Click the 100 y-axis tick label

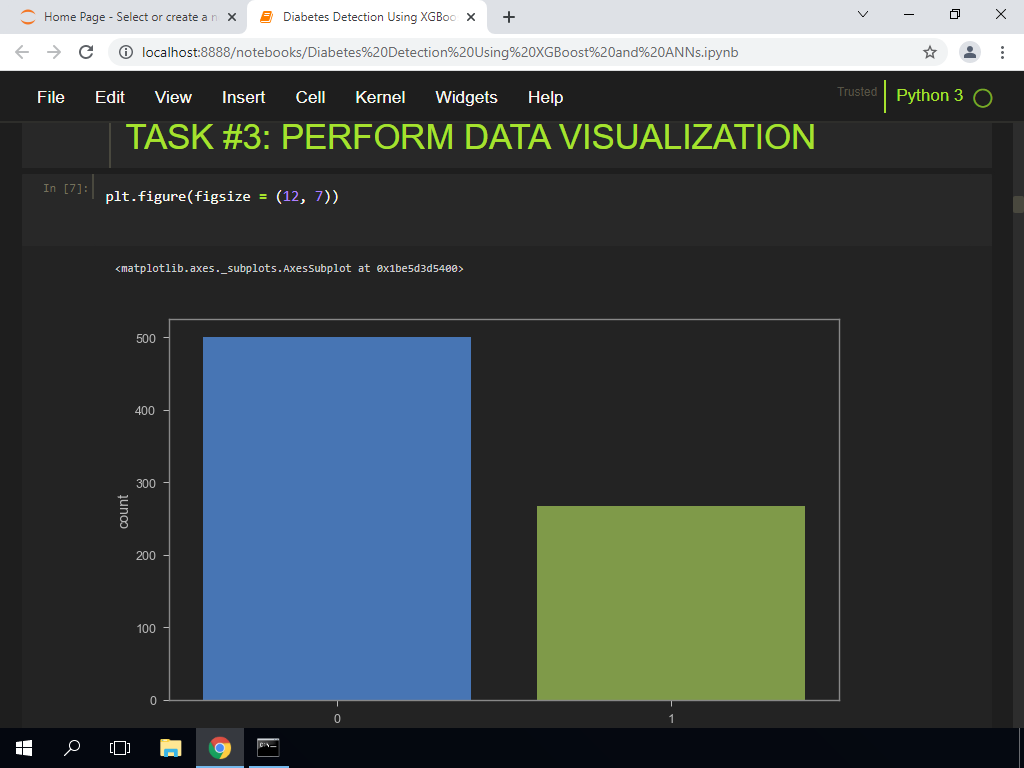coord(146,628)
